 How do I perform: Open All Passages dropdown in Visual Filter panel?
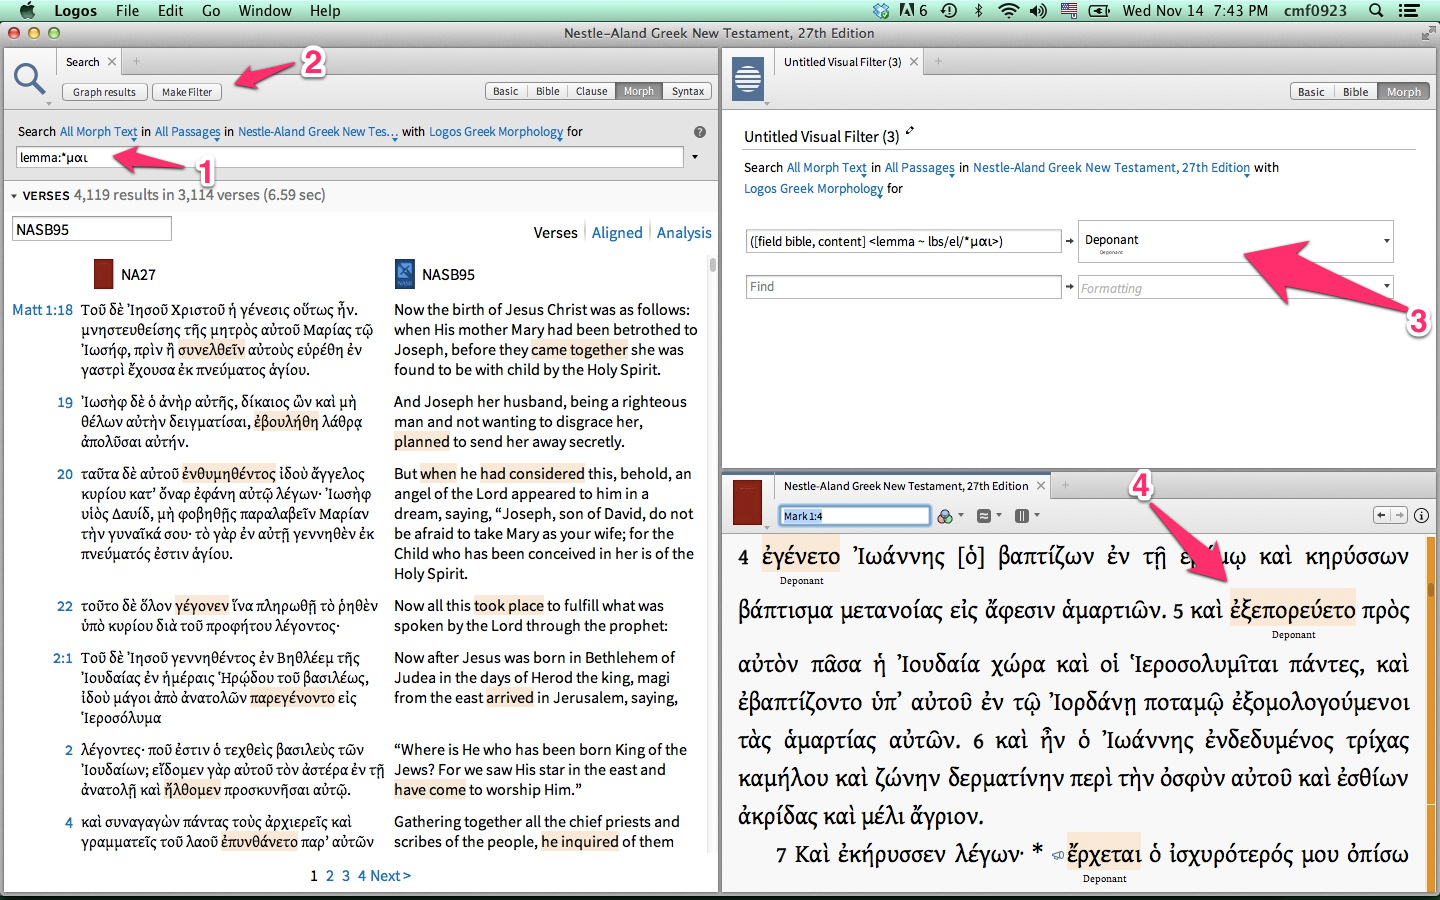920,168
